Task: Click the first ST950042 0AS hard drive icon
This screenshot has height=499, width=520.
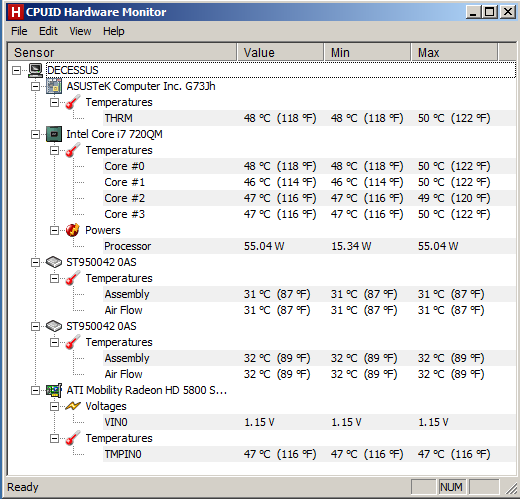Action: pos(54,262)
